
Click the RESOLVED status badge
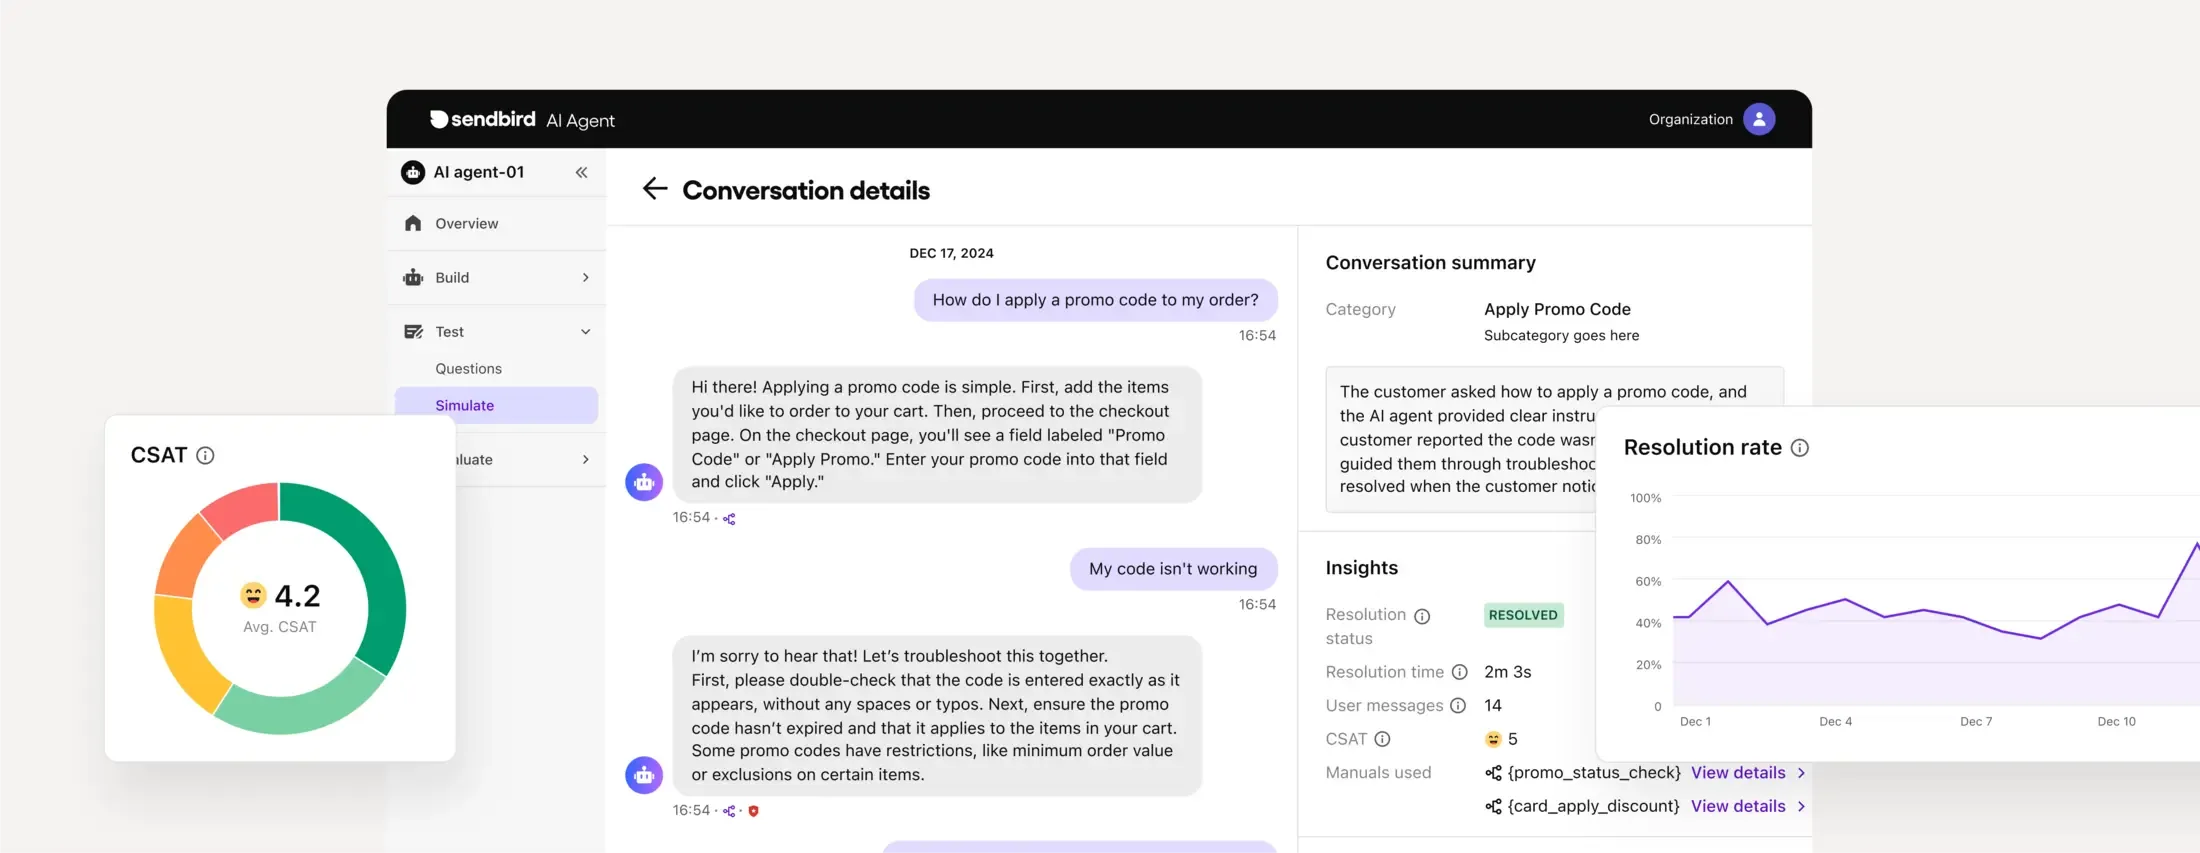point(1522,616)
